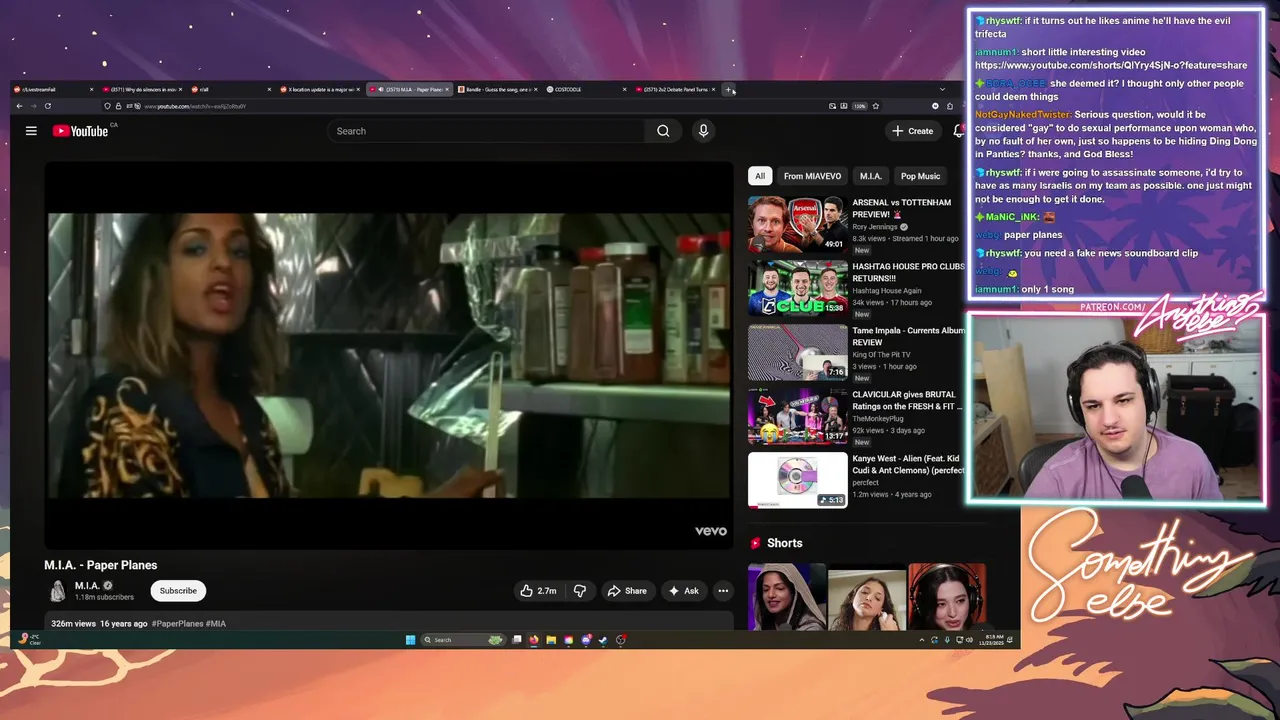Select the From MIAVEVO filter chip
1280x720 pixels.
point(812,176)
